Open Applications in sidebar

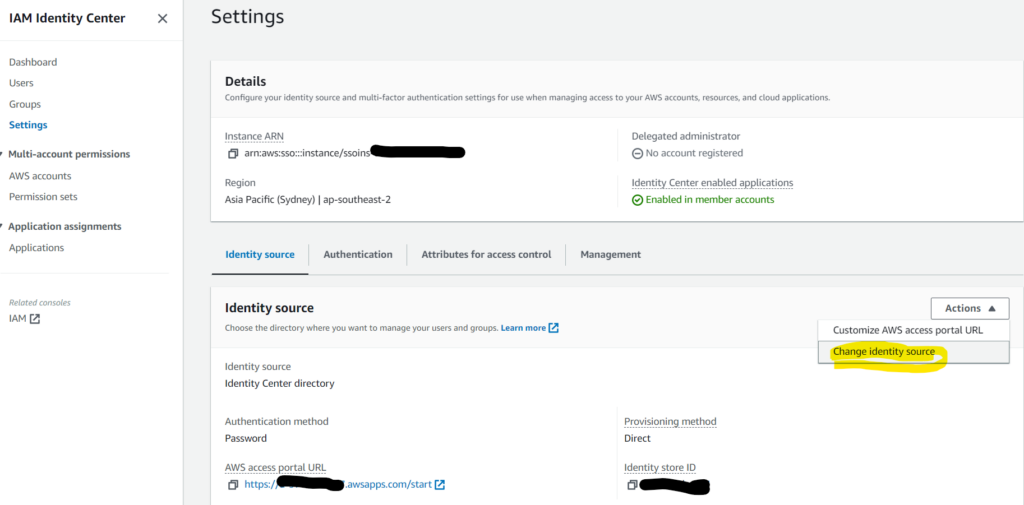(x=37, y=248)
